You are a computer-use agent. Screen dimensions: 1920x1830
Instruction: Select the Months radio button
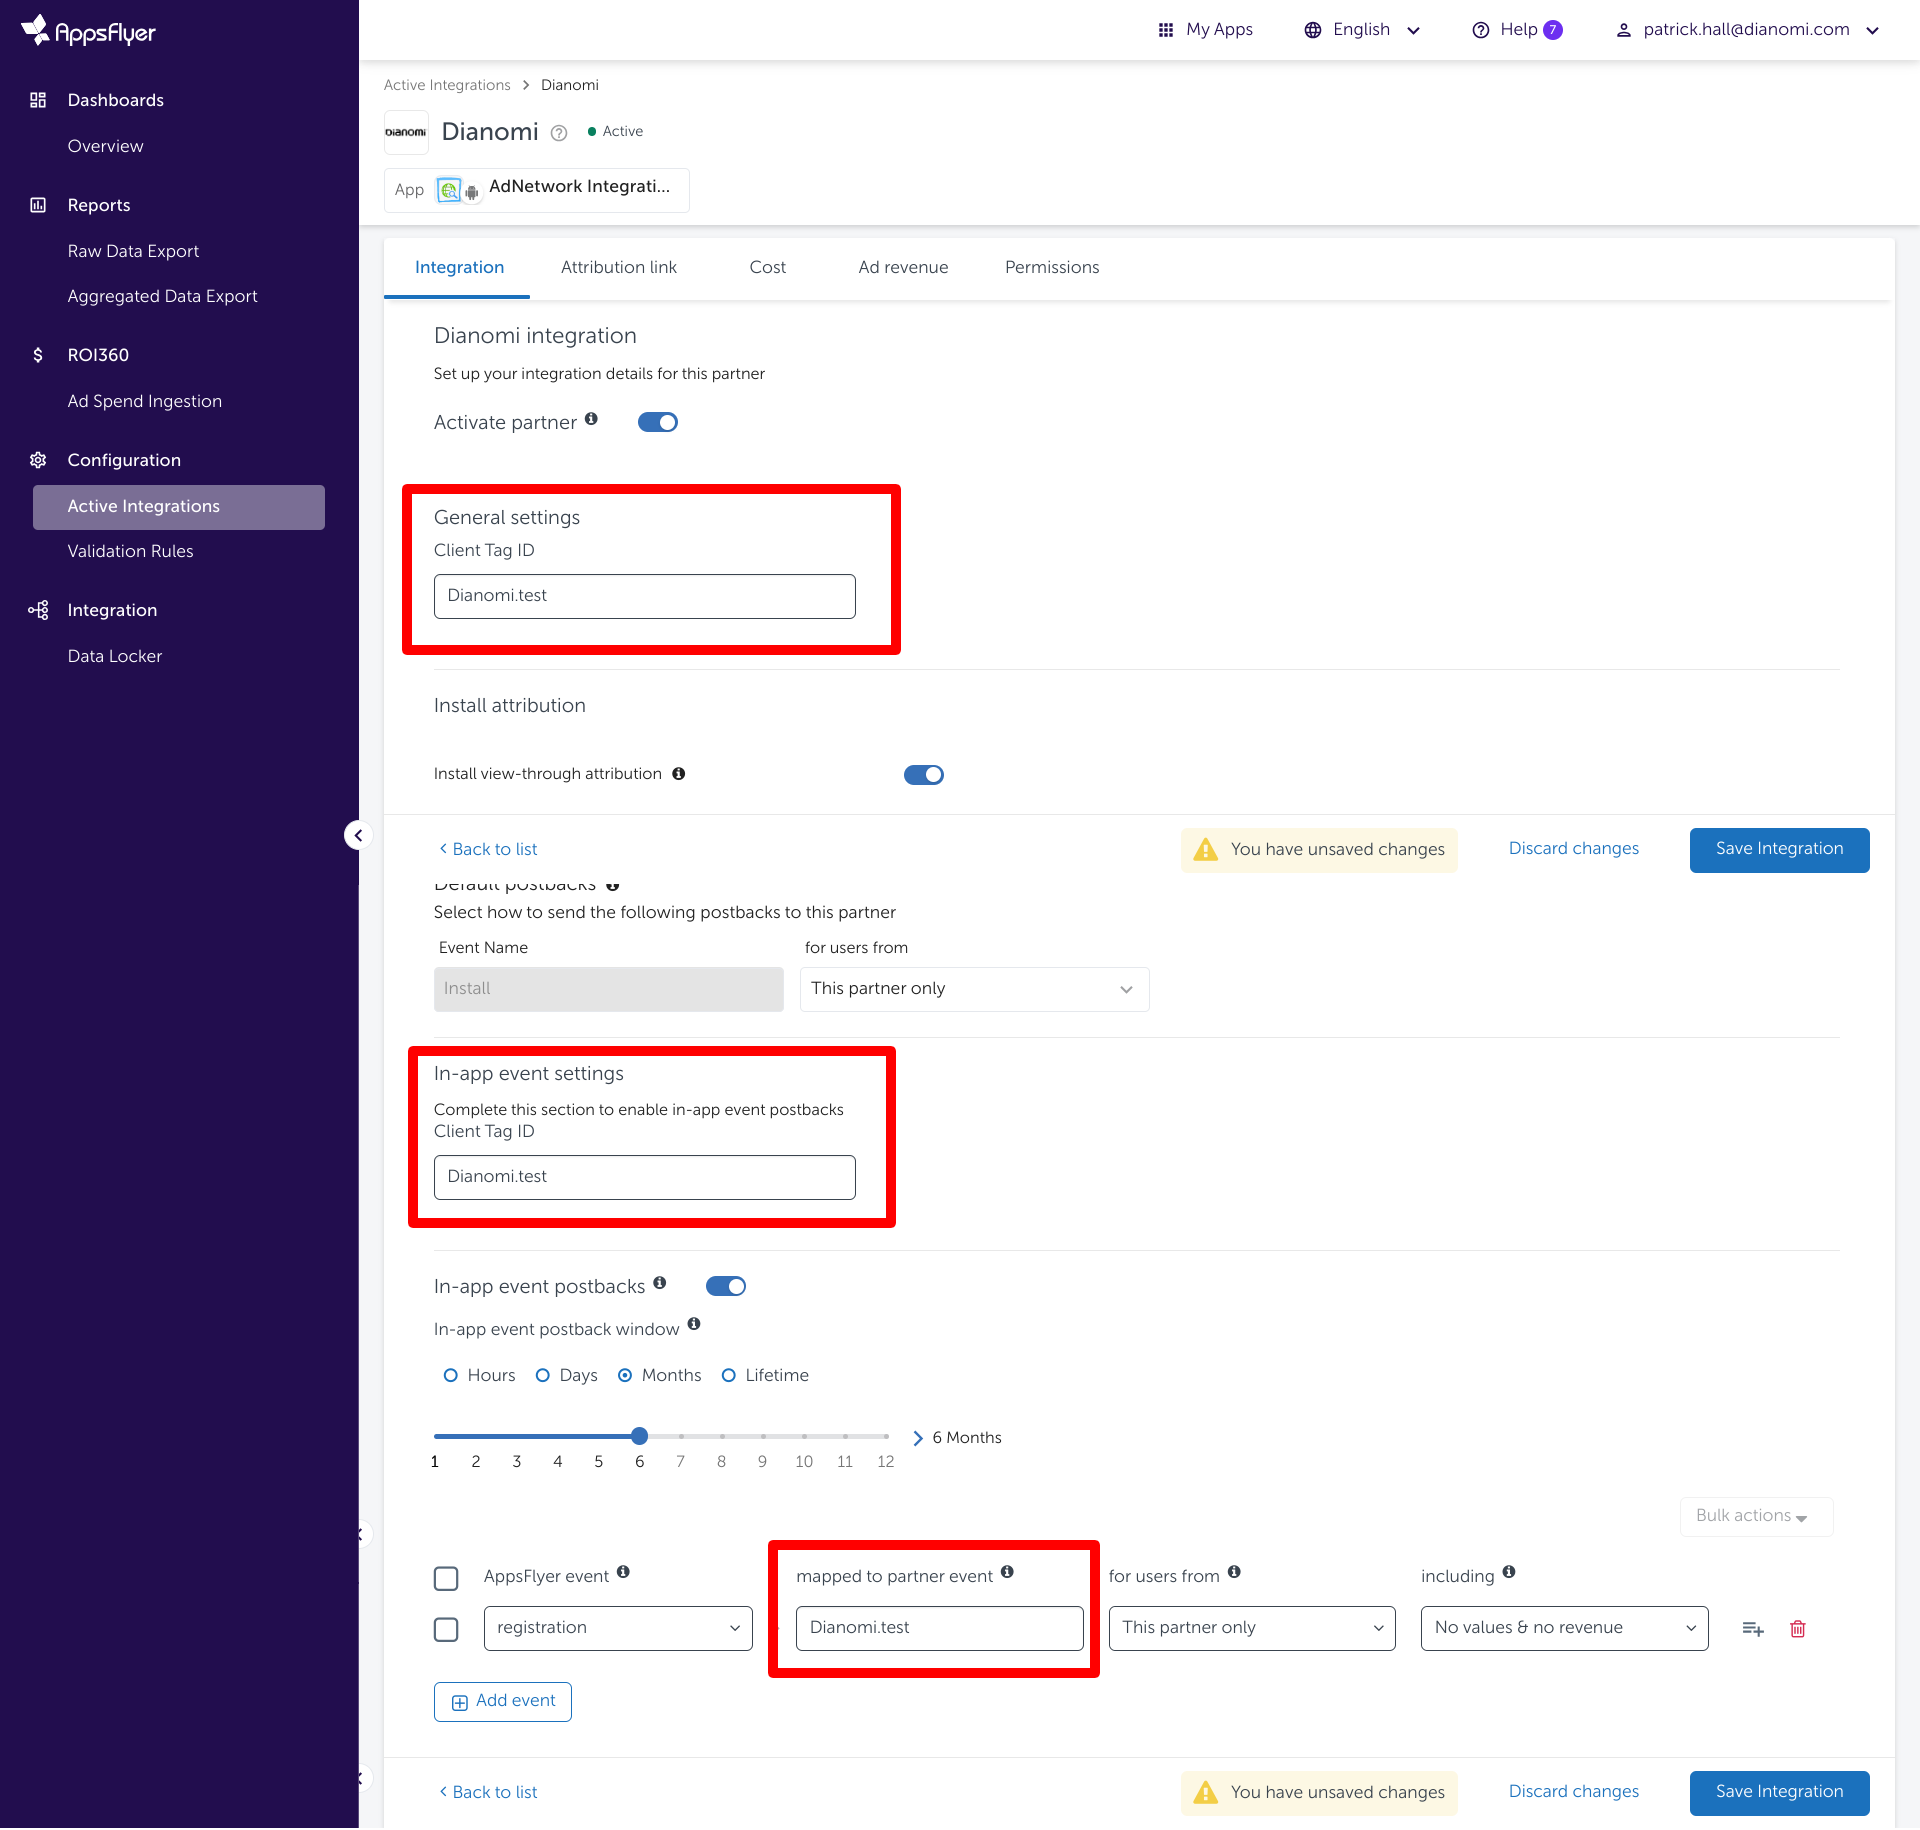[625, 1376]
